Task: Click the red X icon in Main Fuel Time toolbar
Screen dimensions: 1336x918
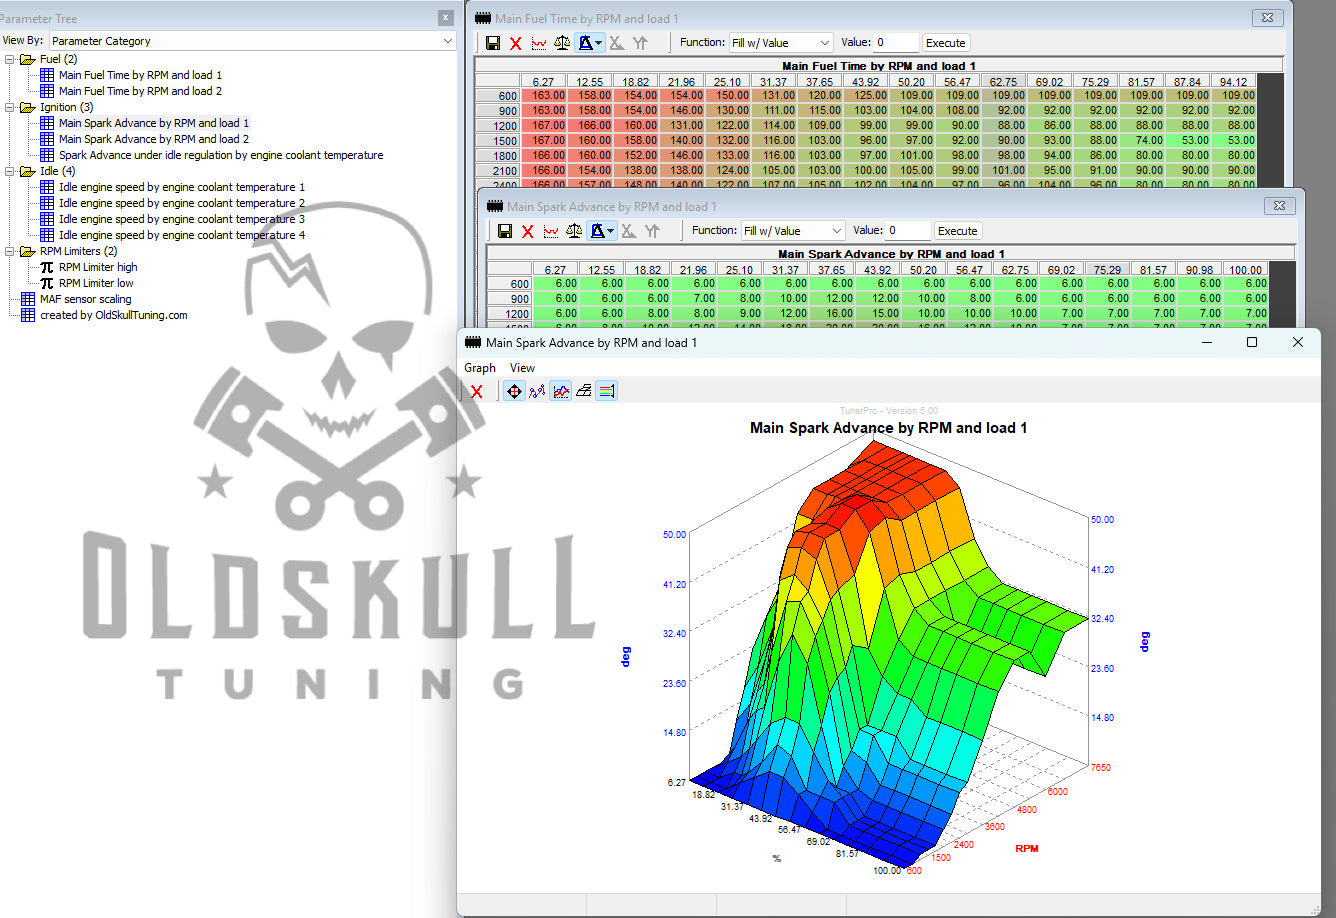Action: (x=516, y=43)
